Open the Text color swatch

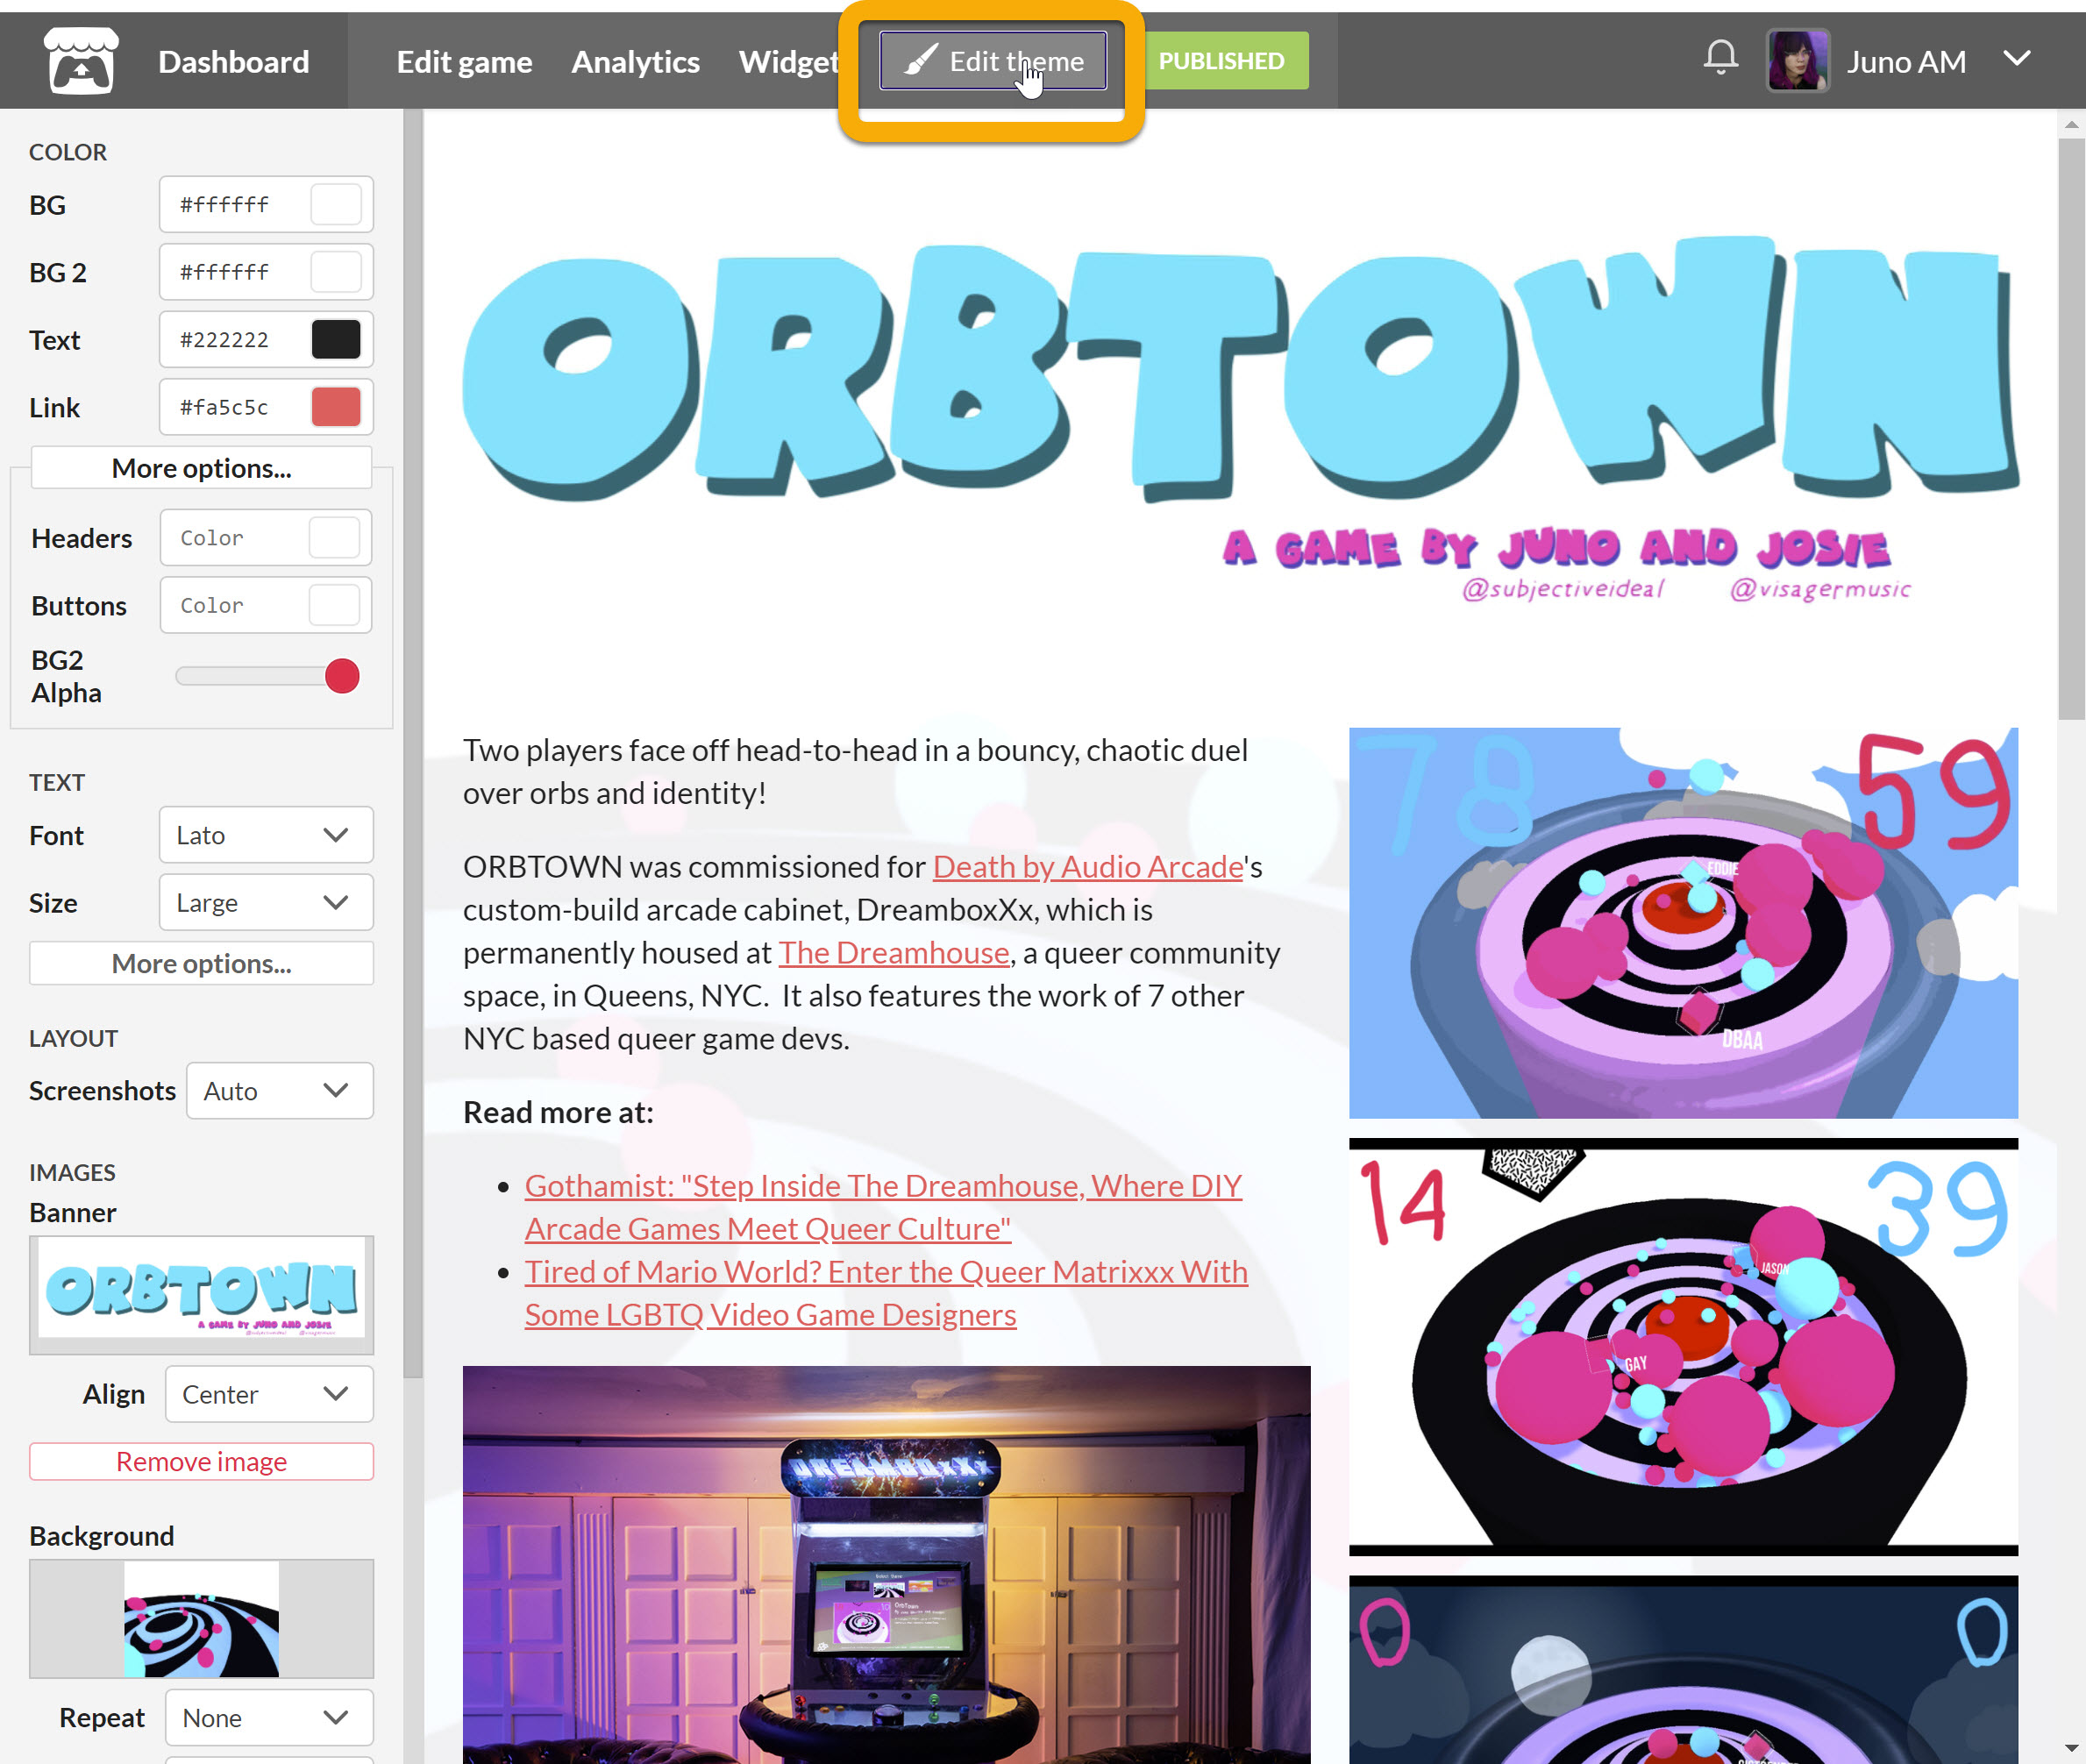[336, 339]
